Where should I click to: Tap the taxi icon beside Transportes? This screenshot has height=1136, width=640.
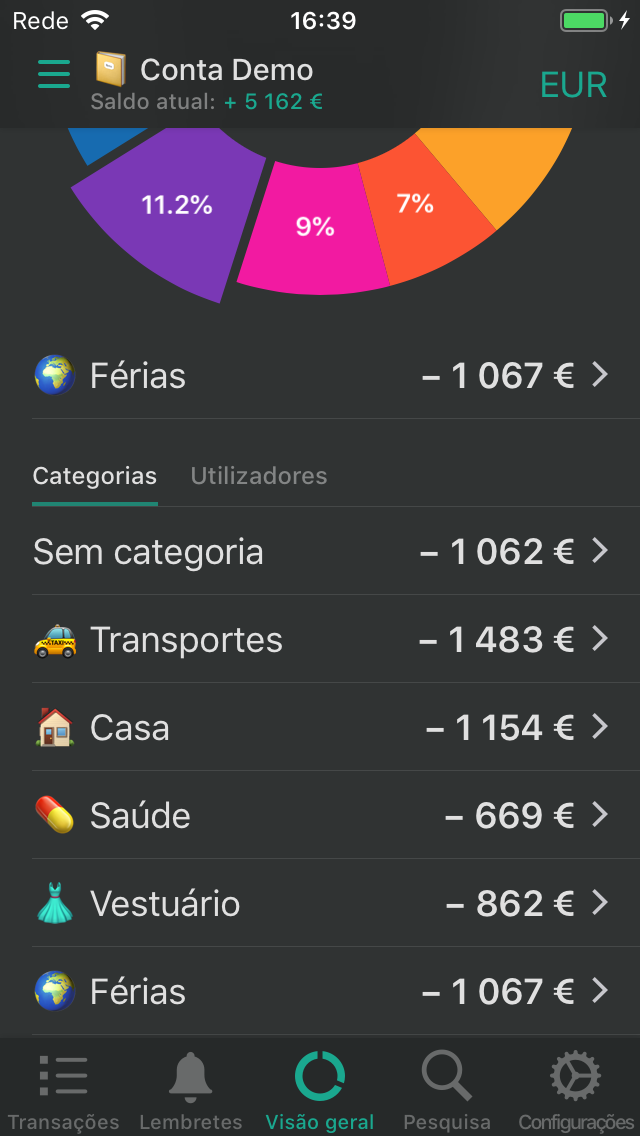[x=55, y=640]
